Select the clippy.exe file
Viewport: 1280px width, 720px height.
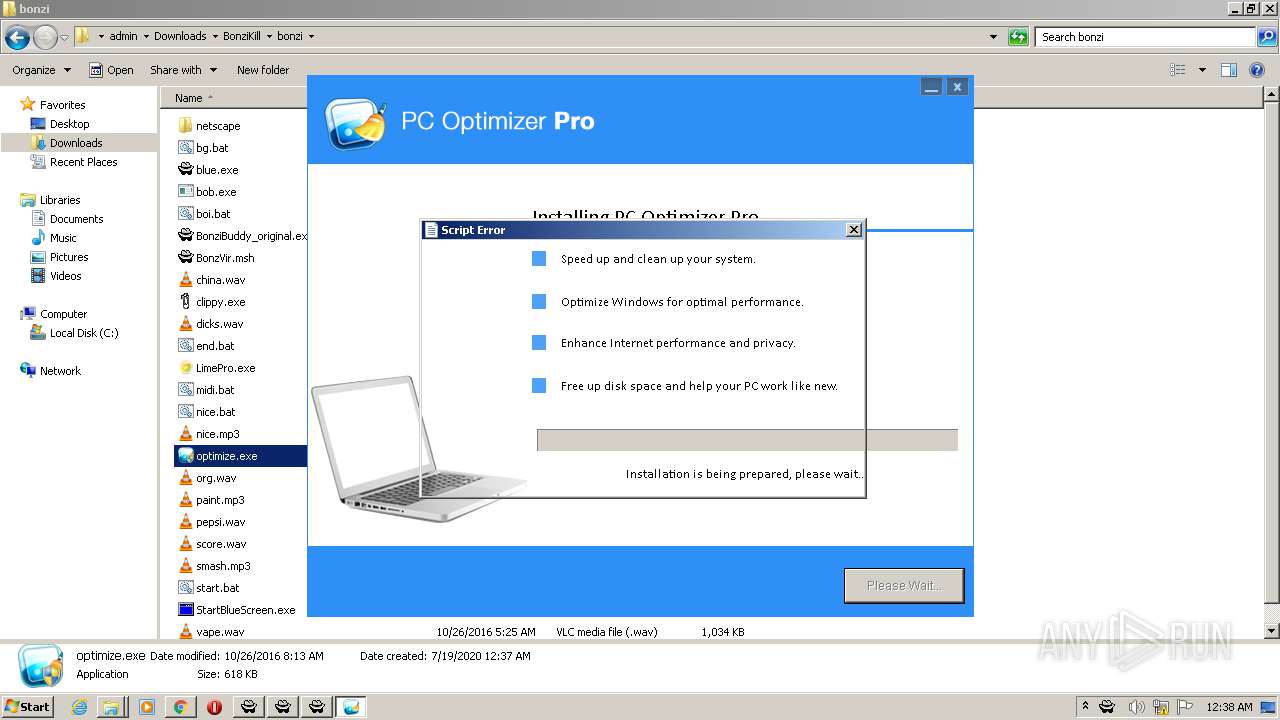coord(211,302)
